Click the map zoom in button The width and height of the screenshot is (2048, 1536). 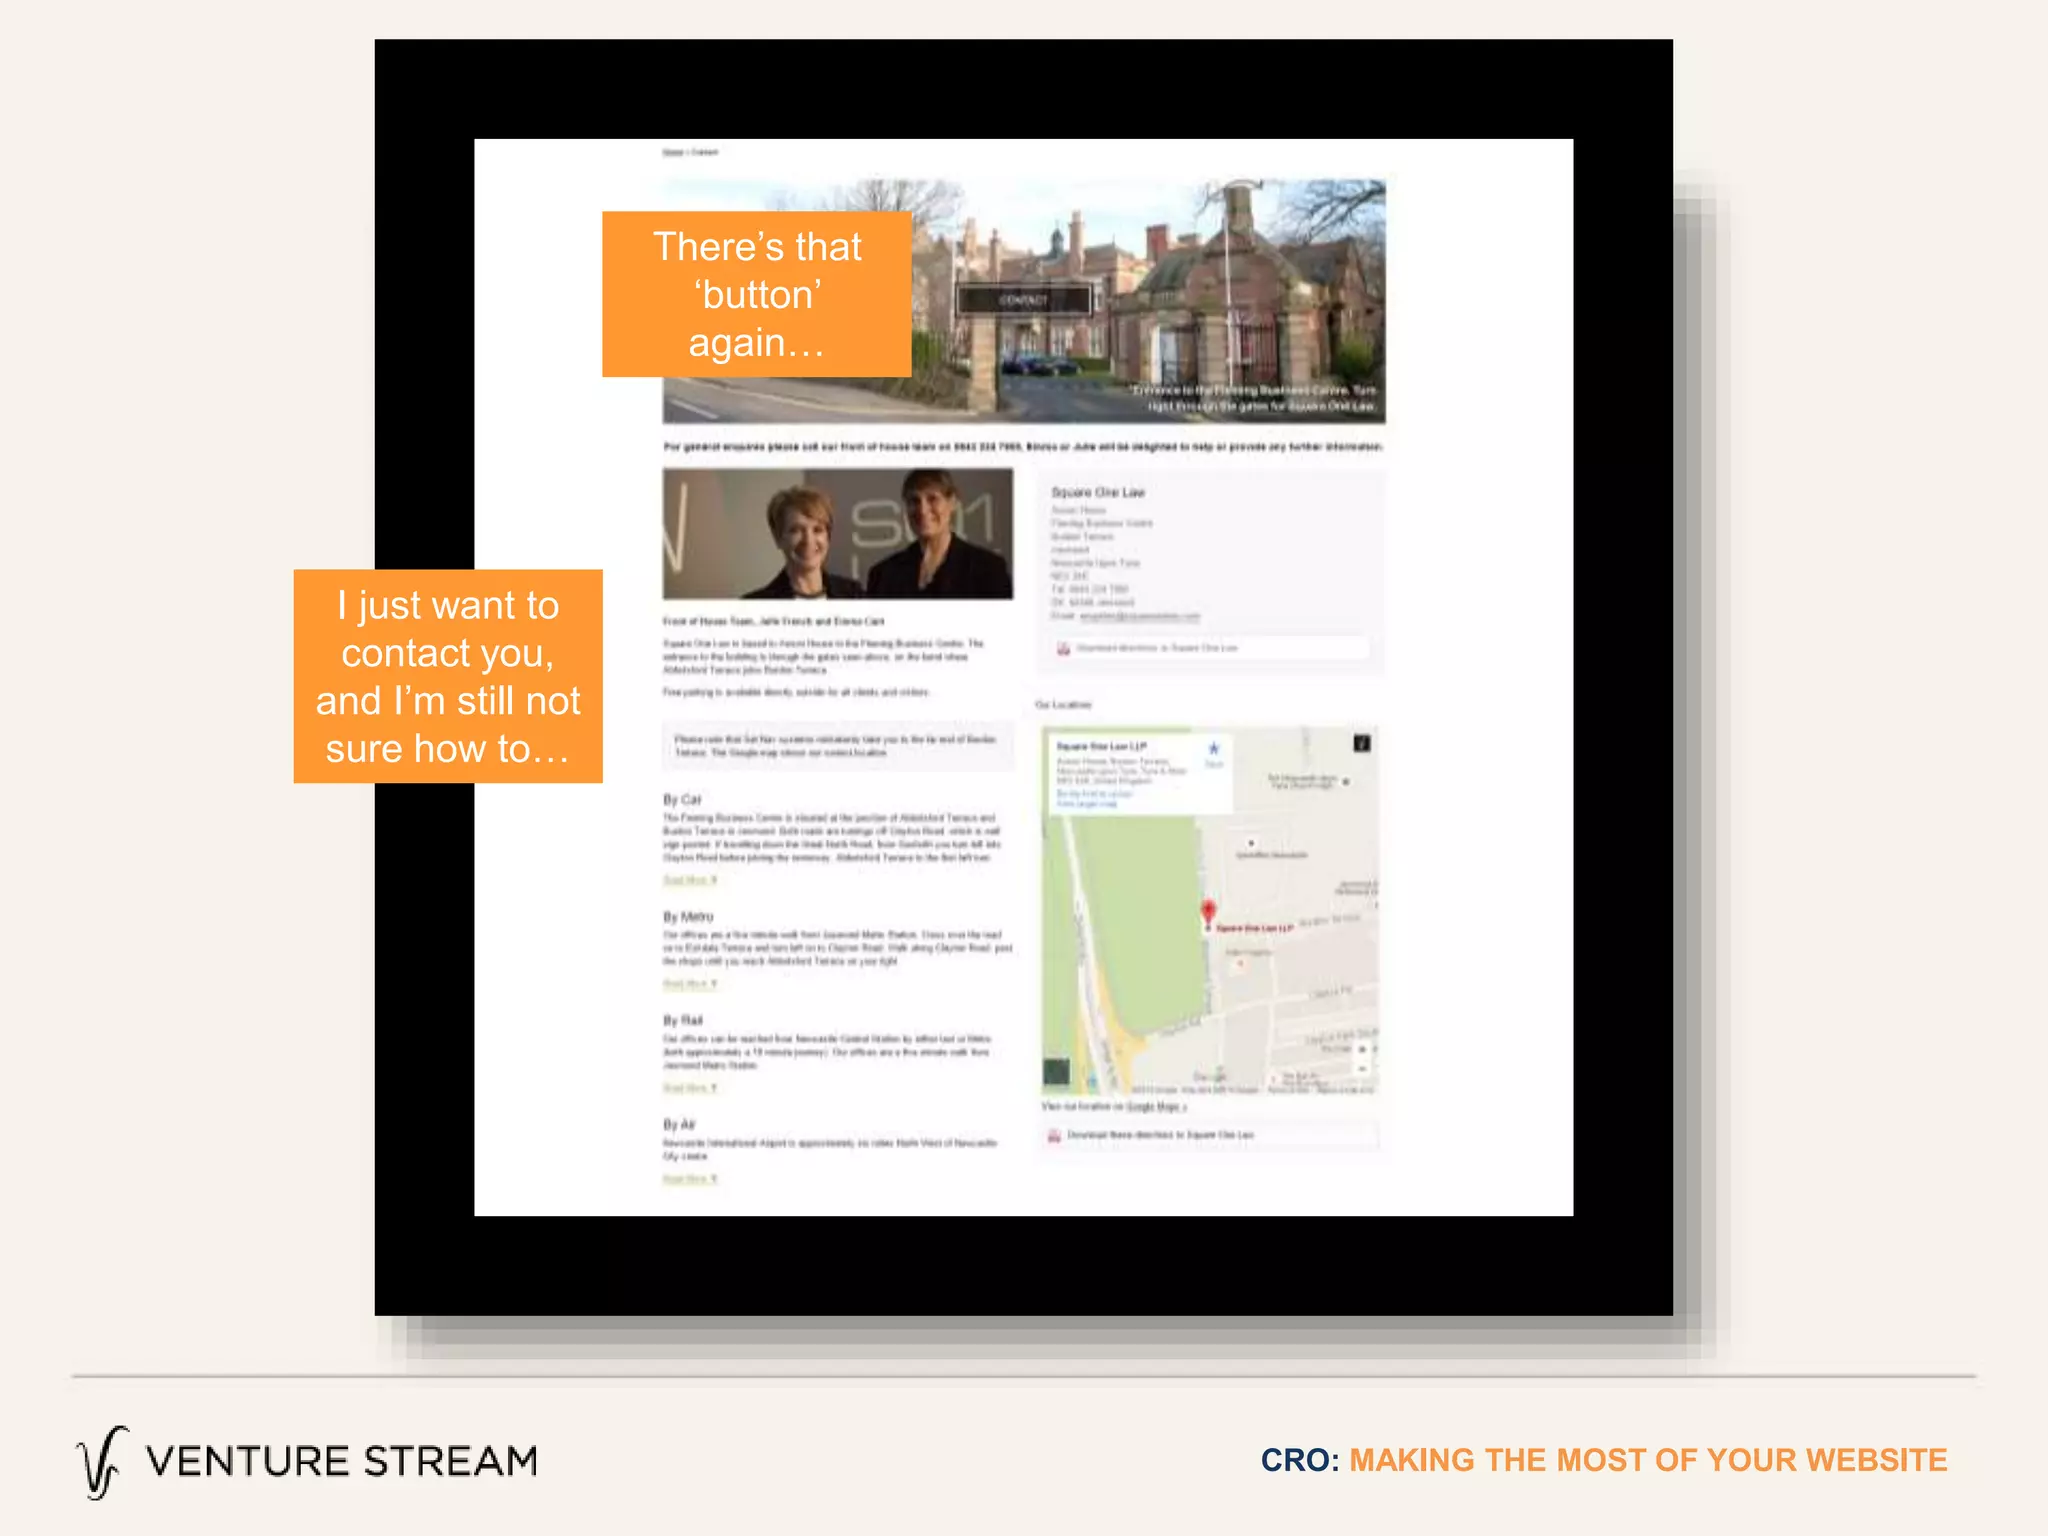1362,1050
